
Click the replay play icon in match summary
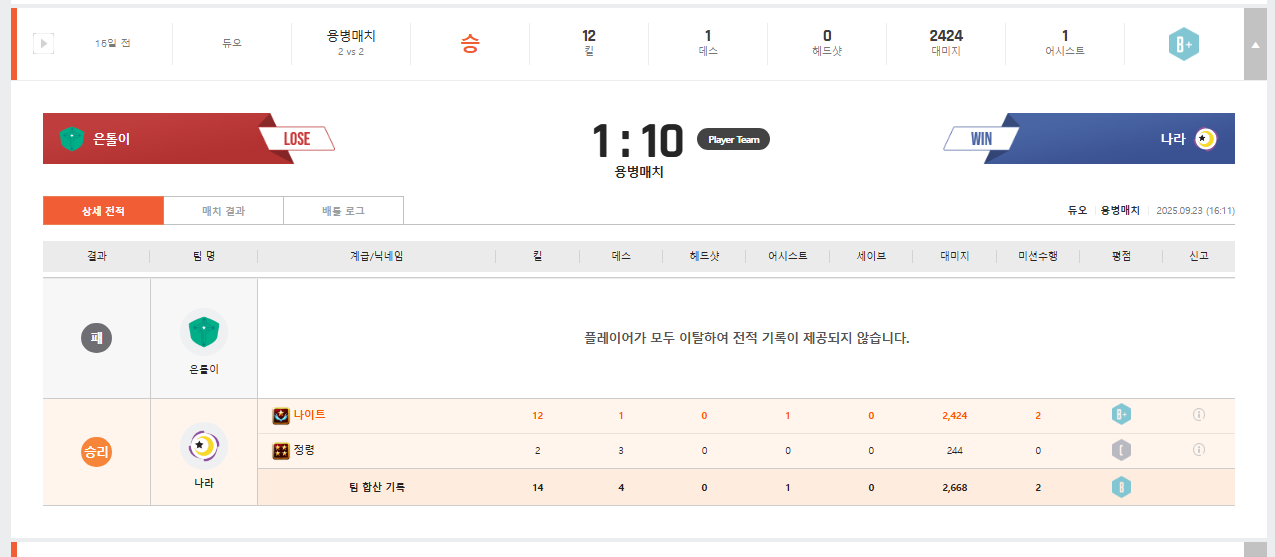[43, 44]
